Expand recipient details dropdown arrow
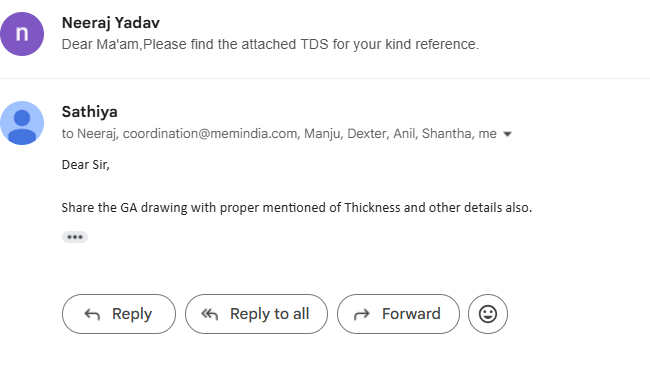 [507, 134]
